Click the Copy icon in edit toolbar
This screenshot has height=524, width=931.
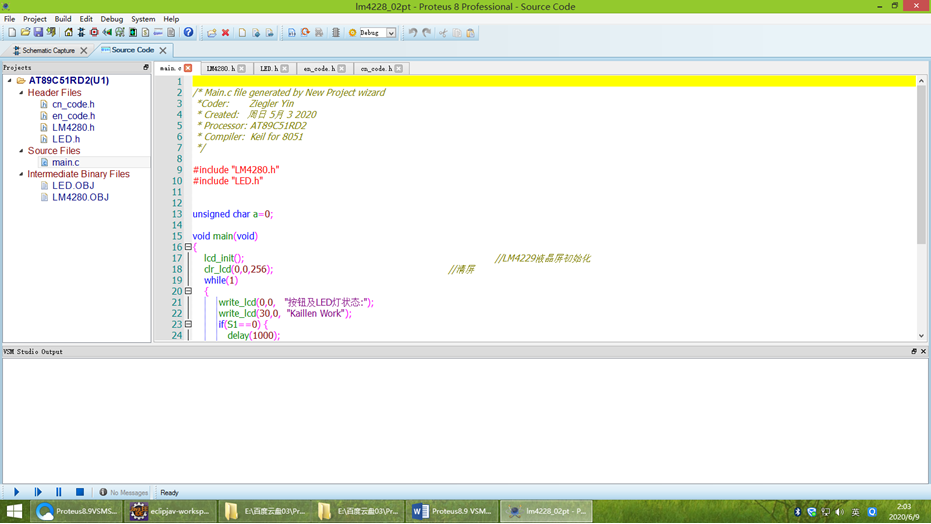457,33
